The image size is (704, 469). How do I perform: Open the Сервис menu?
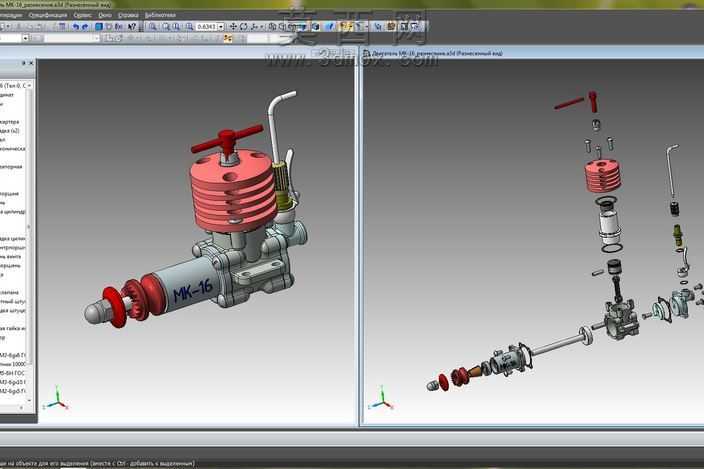tap(82, 15)
